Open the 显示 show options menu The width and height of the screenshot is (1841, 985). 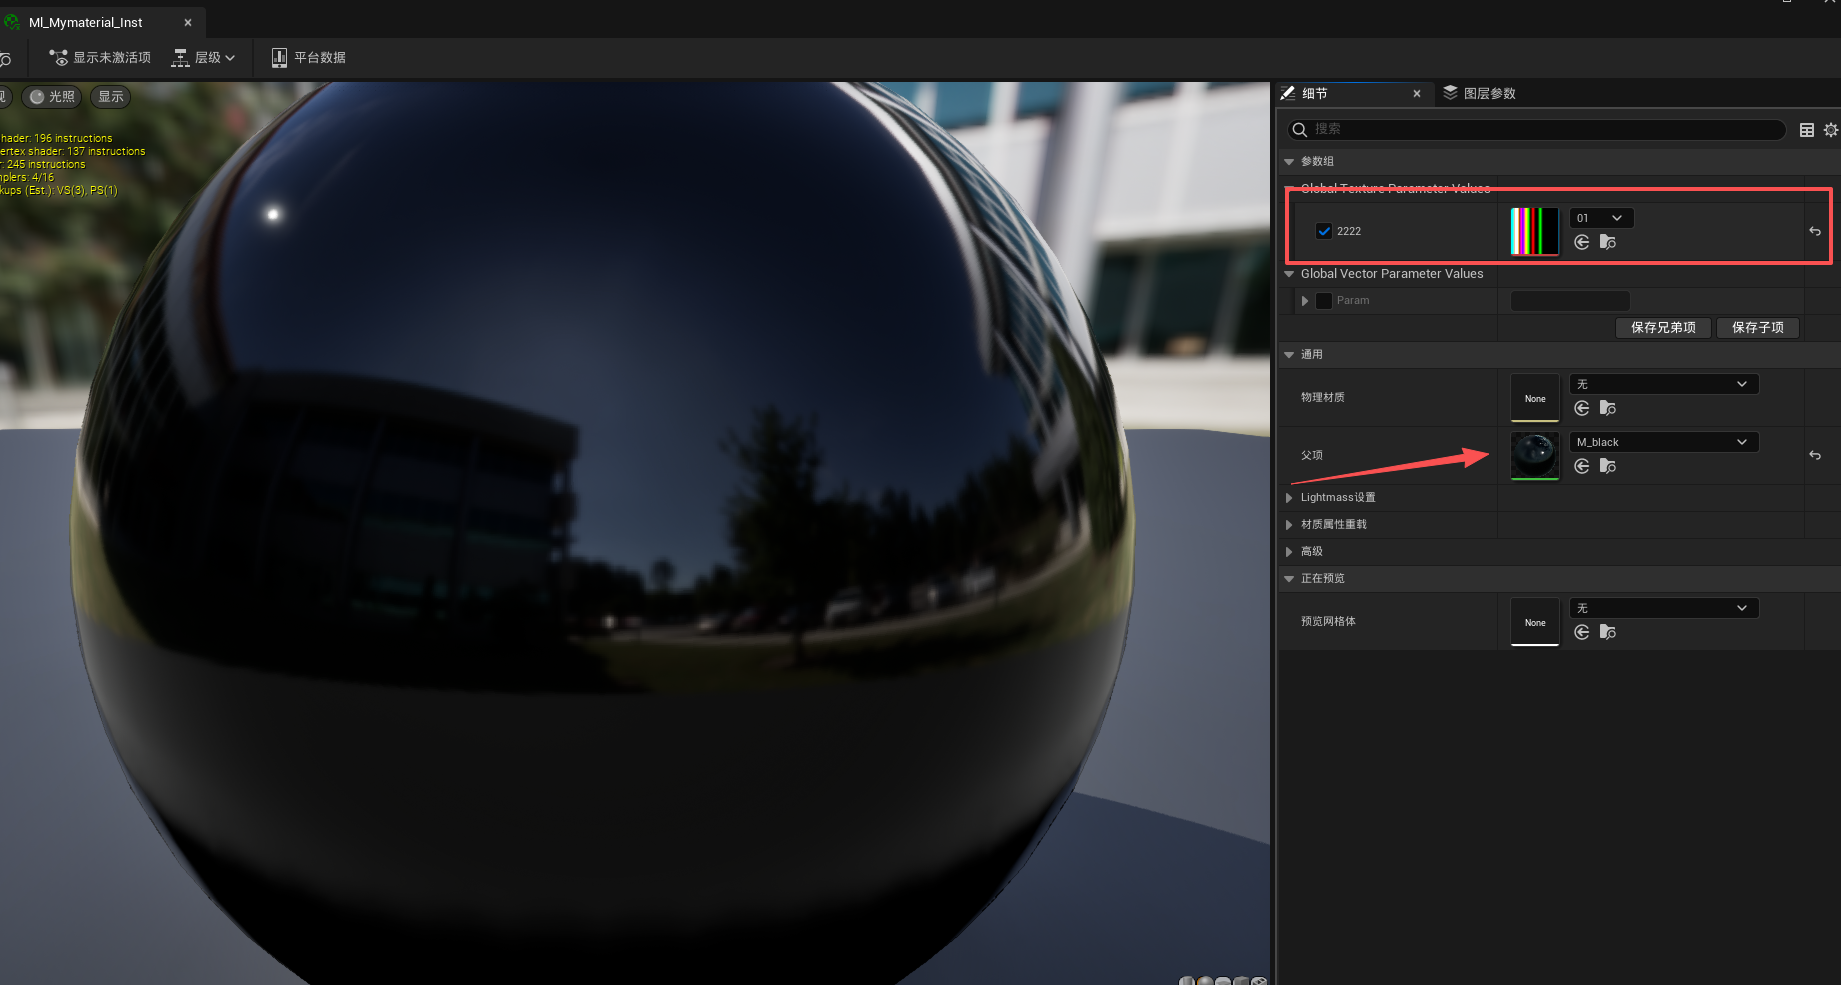[111, 97]
